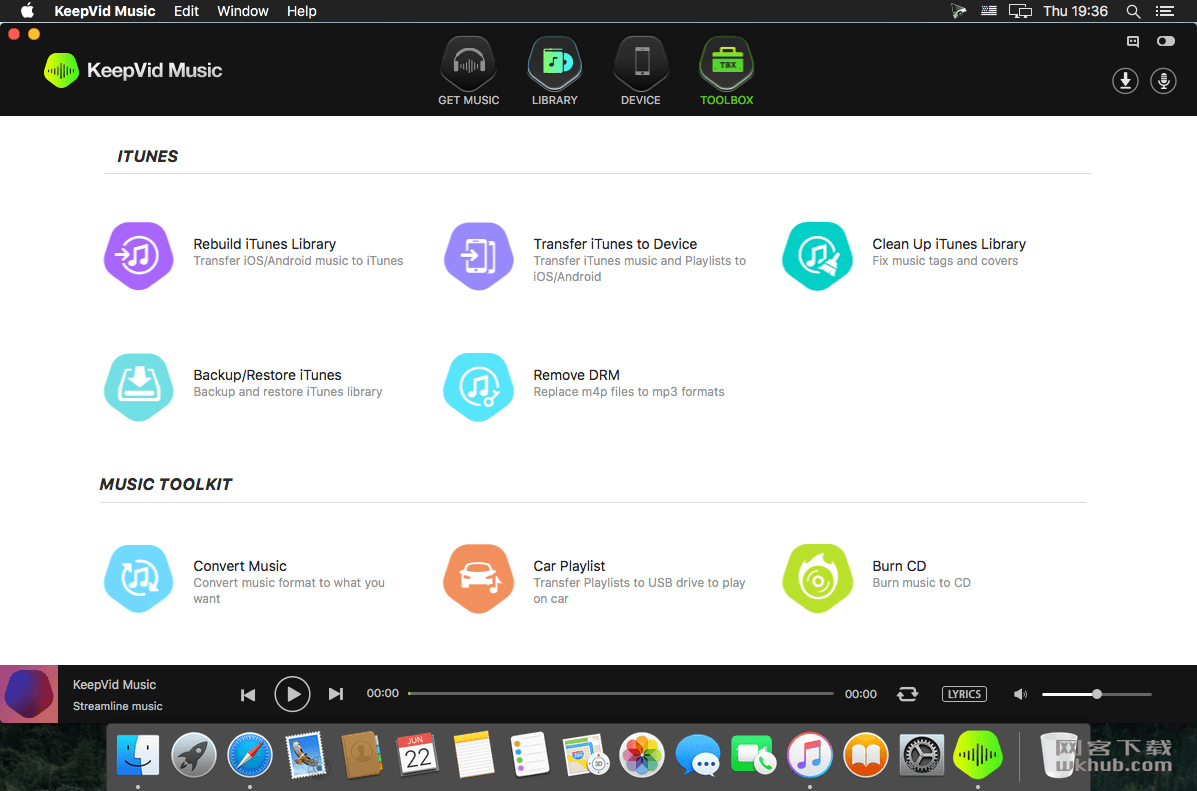Image resolution: width=1197 pixels, height=791 pixels.
Task: Select the TOOLBOX tab
Action: point(727,71)
